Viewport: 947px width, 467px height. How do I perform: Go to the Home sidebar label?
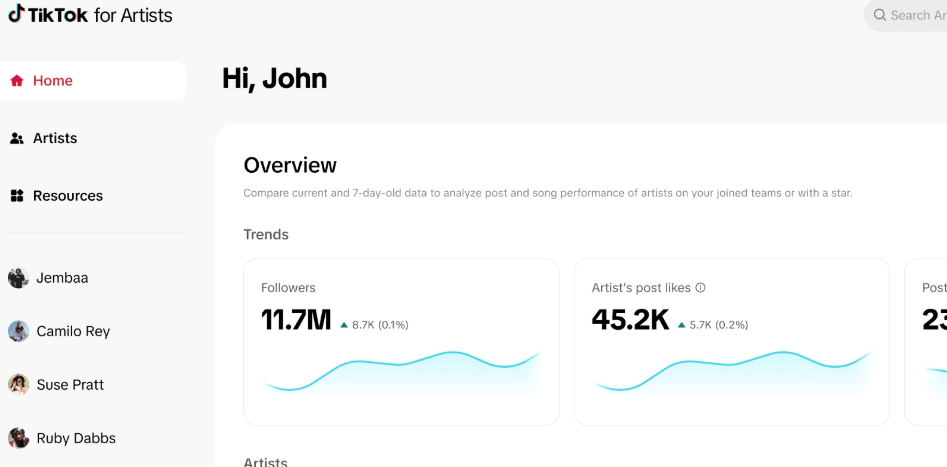53,81
